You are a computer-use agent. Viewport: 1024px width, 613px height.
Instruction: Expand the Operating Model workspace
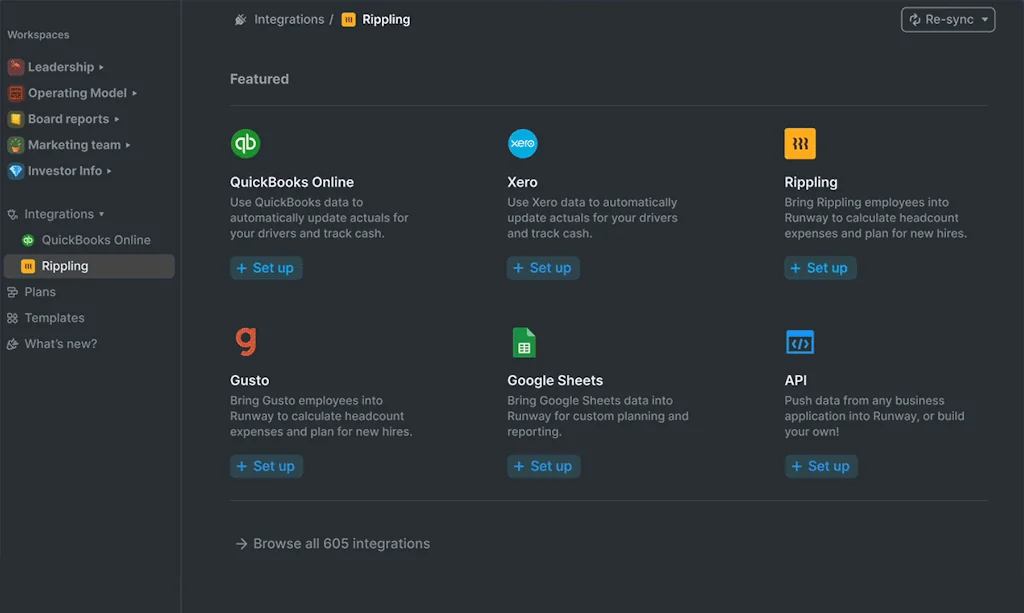click(134, 93)
